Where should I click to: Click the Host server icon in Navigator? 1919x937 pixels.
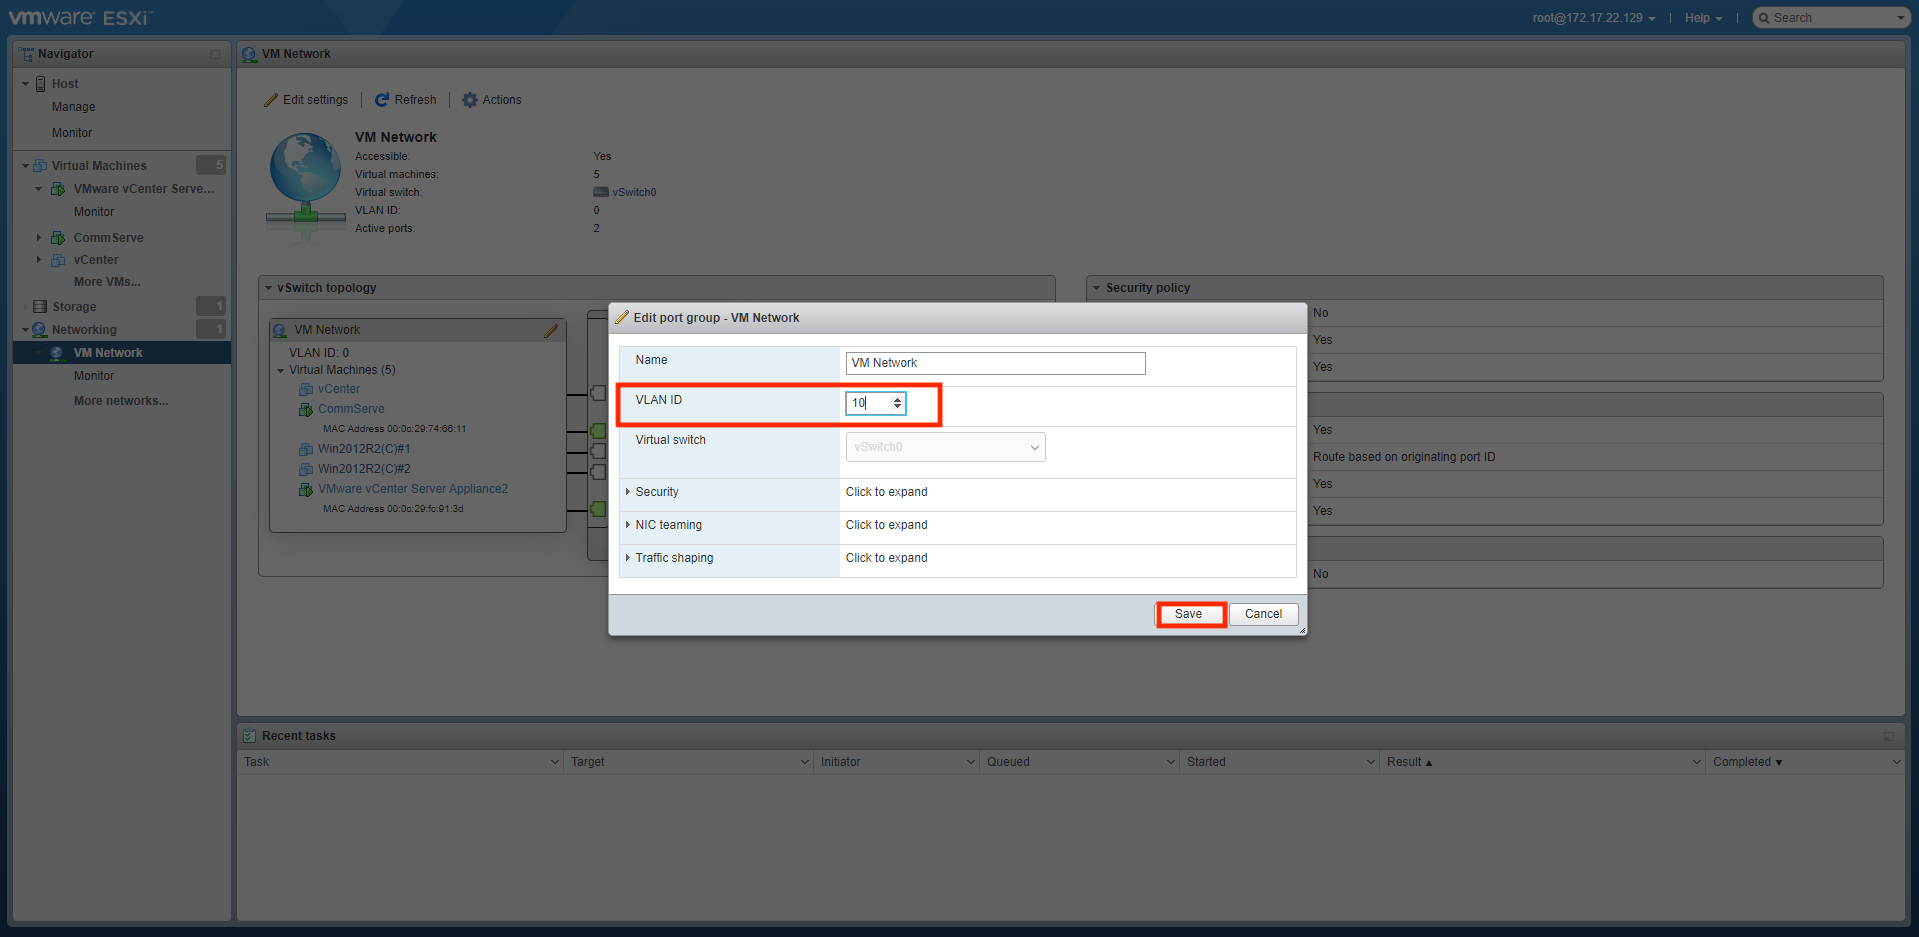41,84
